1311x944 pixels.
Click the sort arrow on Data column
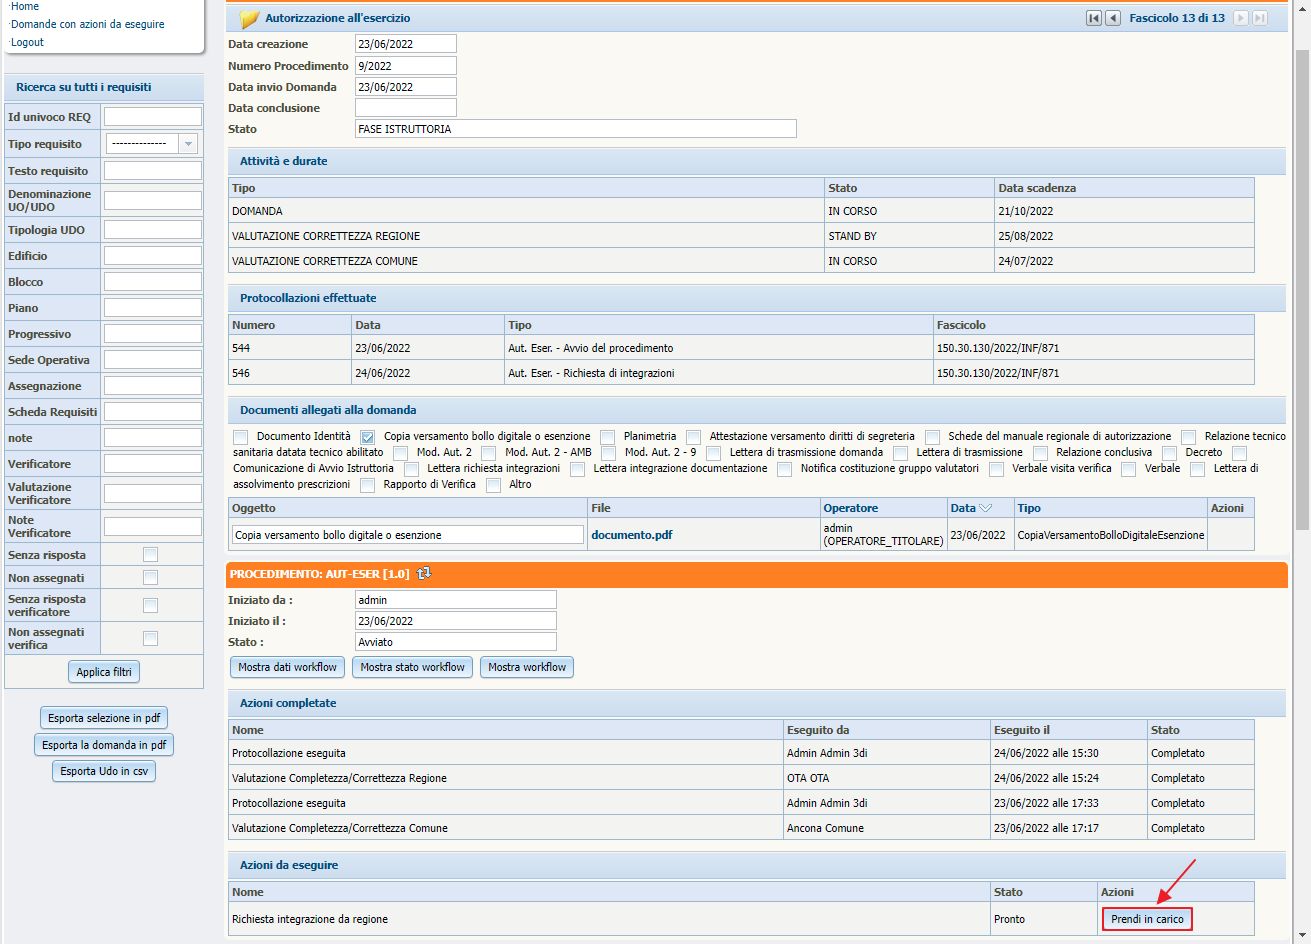point(985,508)
